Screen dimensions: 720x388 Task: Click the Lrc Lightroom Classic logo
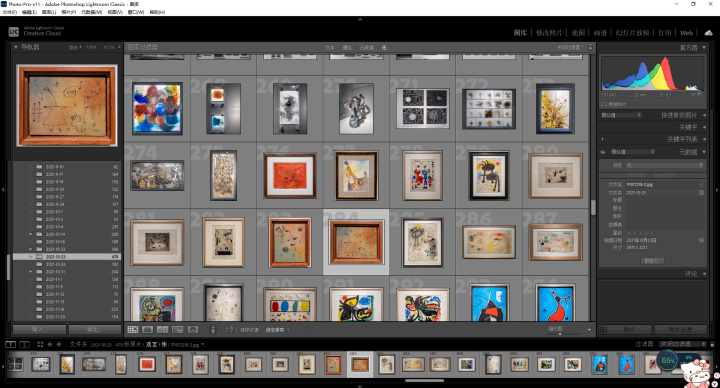(14, 32)
